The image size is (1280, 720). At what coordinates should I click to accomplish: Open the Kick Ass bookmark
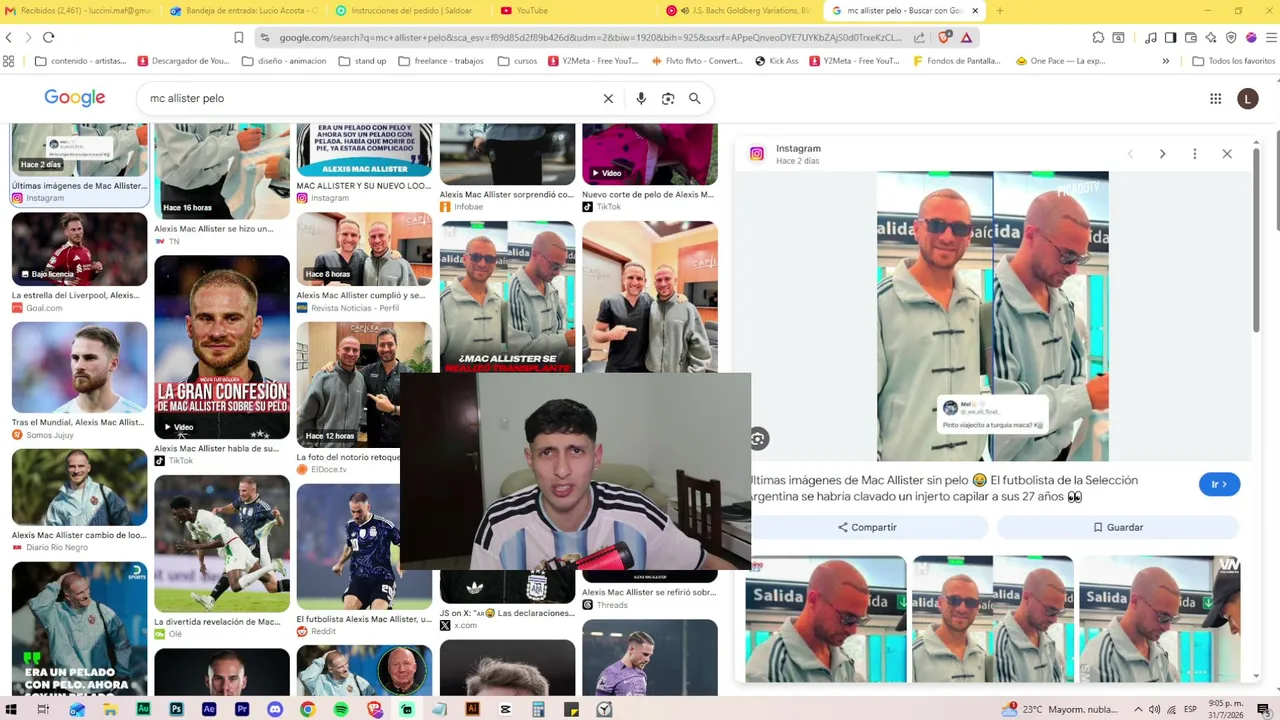pos(777,61)
